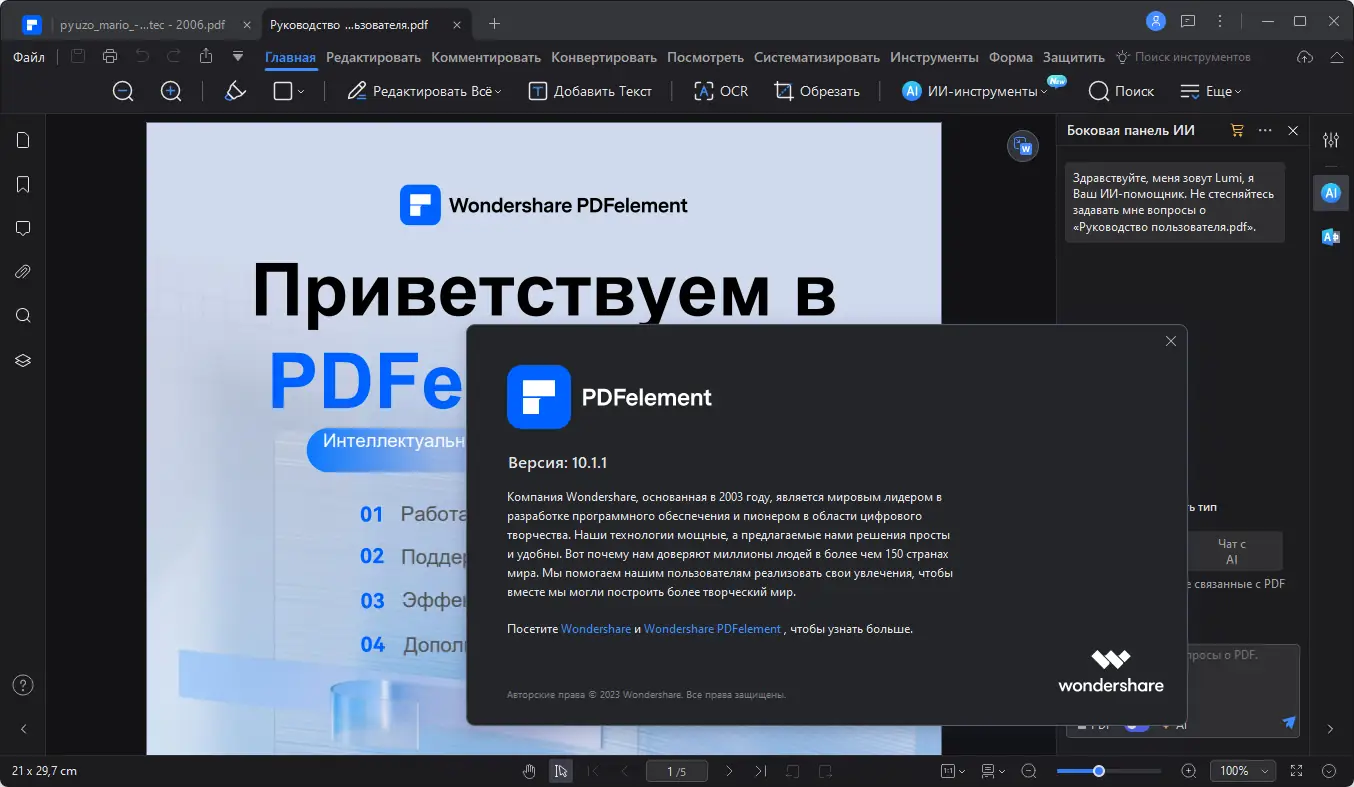The image size is (1354, 787).
Task: Follow the Wondershare PDFelement link
Action: [713, 629]
